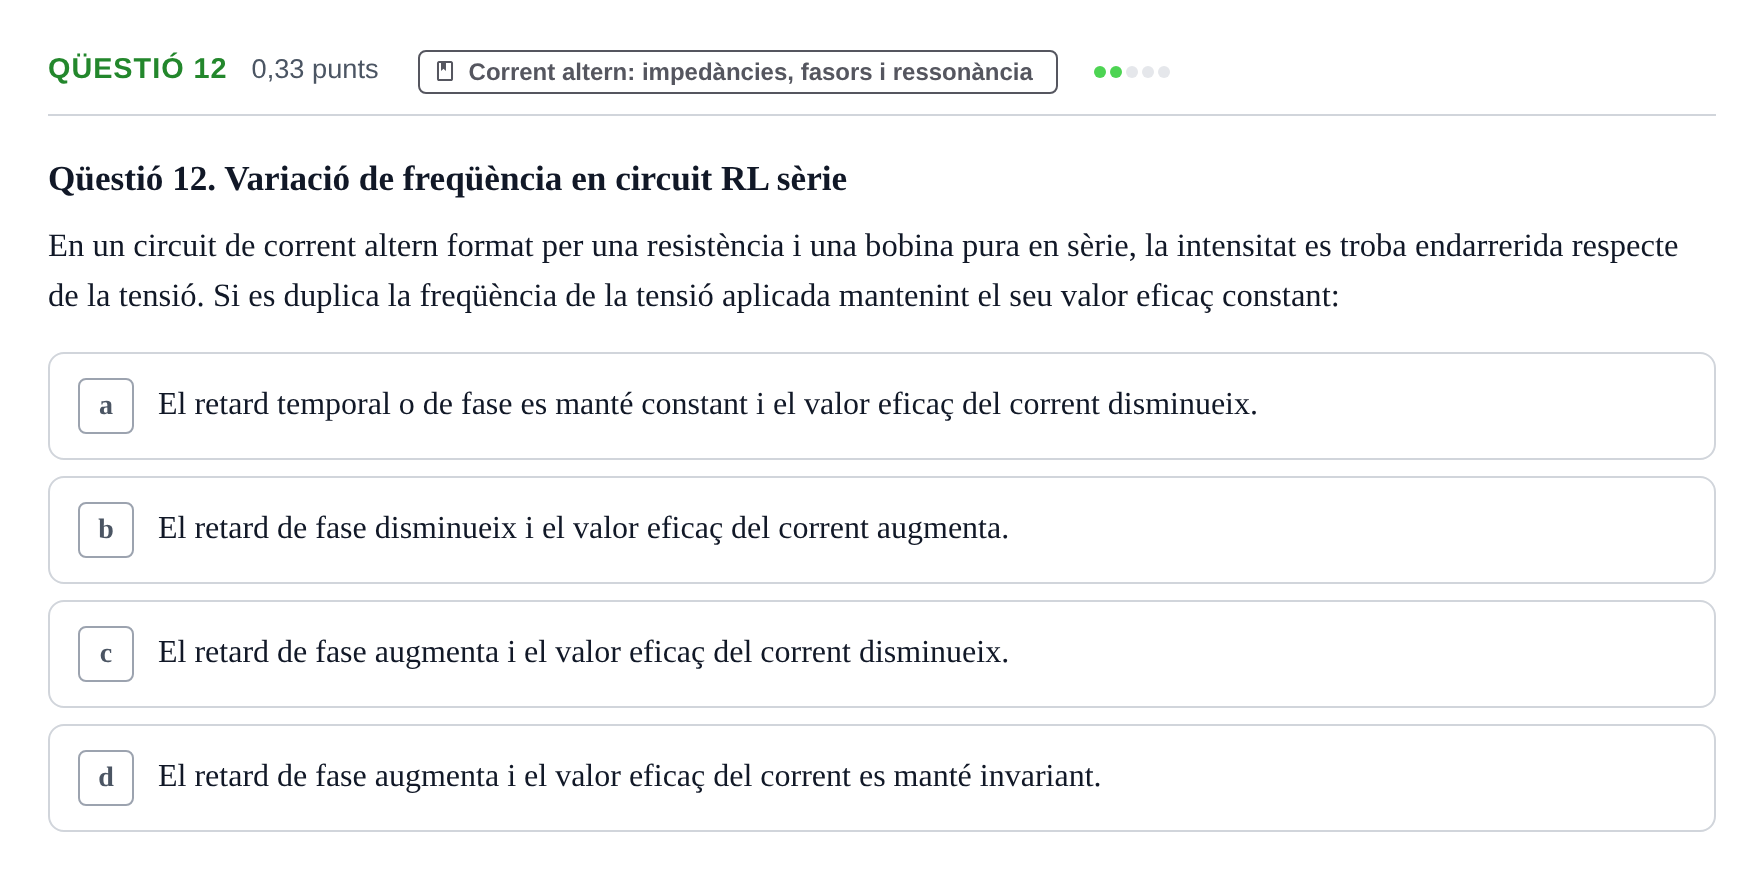
Task: Click the QÜESTIÓ 12 header label
Action: [138, 69]
